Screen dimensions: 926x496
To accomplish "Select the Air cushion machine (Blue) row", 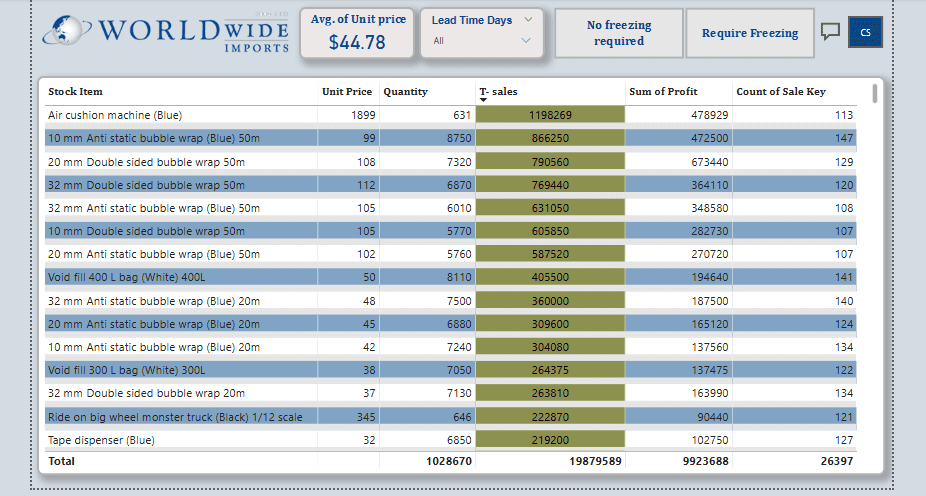I will 115,115.
